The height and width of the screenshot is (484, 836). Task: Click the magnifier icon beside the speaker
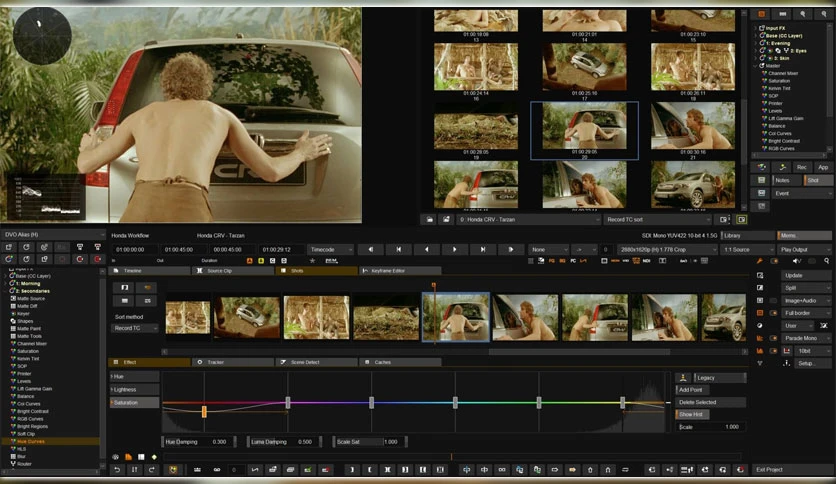(x=827, y=261)
